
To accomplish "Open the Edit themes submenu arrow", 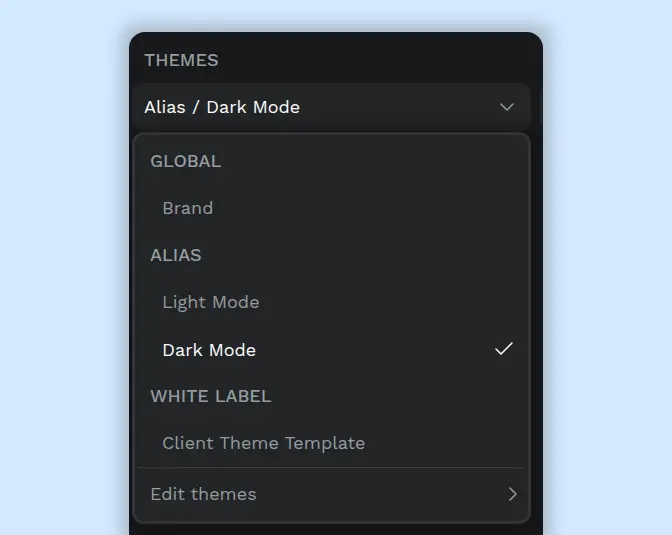I will [x=512, y=494].
